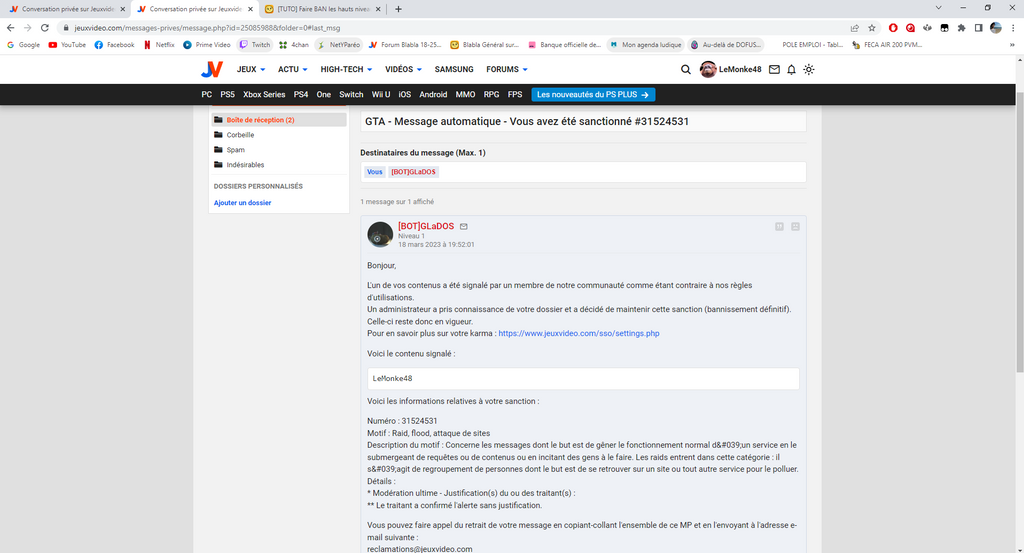Open the Twitch bookmark
The height and width of the screenshot is (553, 1024).
tap(255, 45)
